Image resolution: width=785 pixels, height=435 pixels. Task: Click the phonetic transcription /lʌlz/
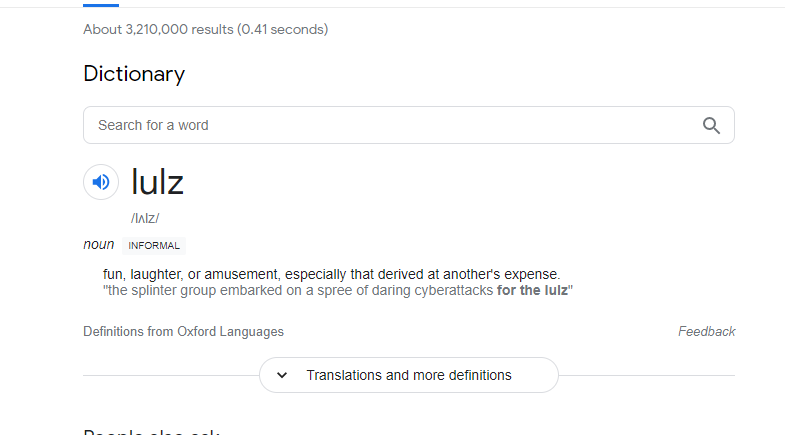[x=145, y=218]
